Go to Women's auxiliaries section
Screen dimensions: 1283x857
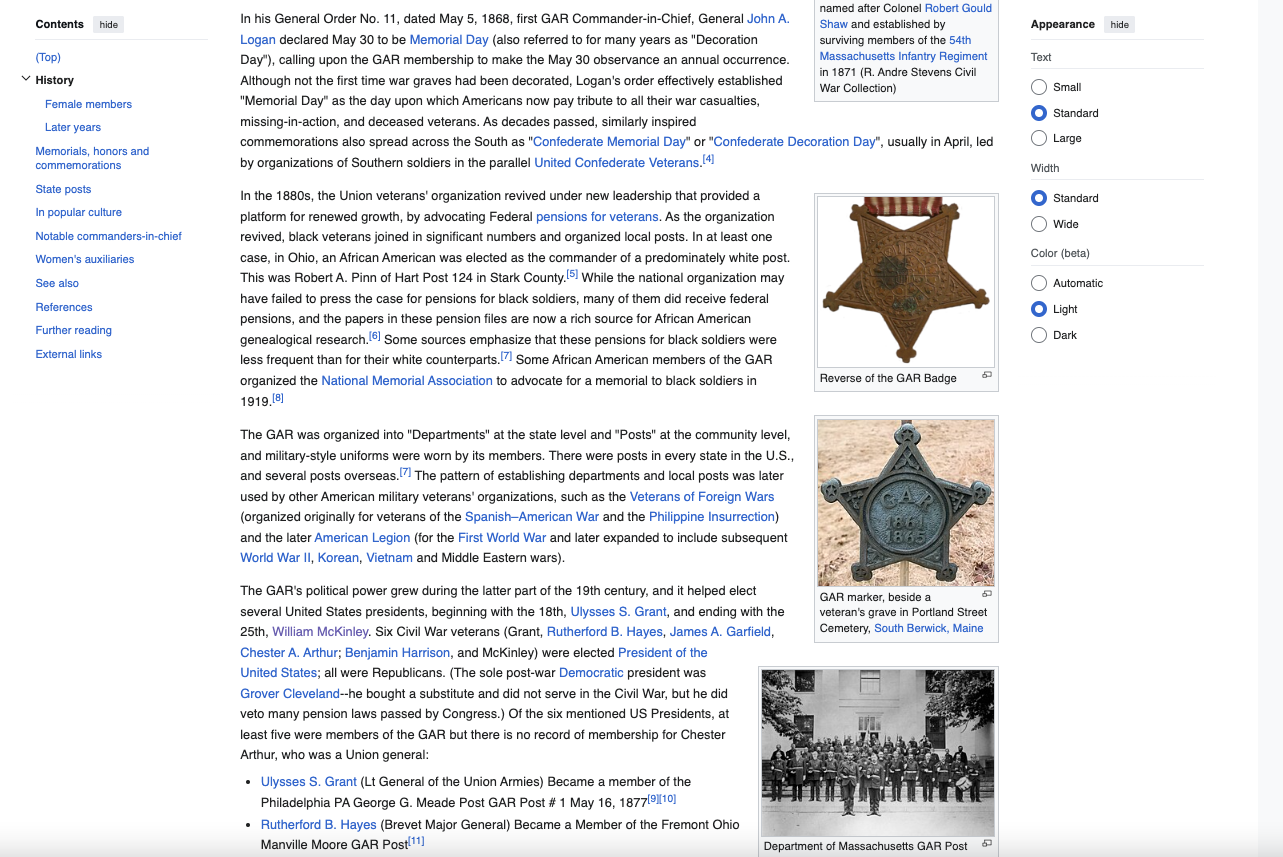coord(85,259)
